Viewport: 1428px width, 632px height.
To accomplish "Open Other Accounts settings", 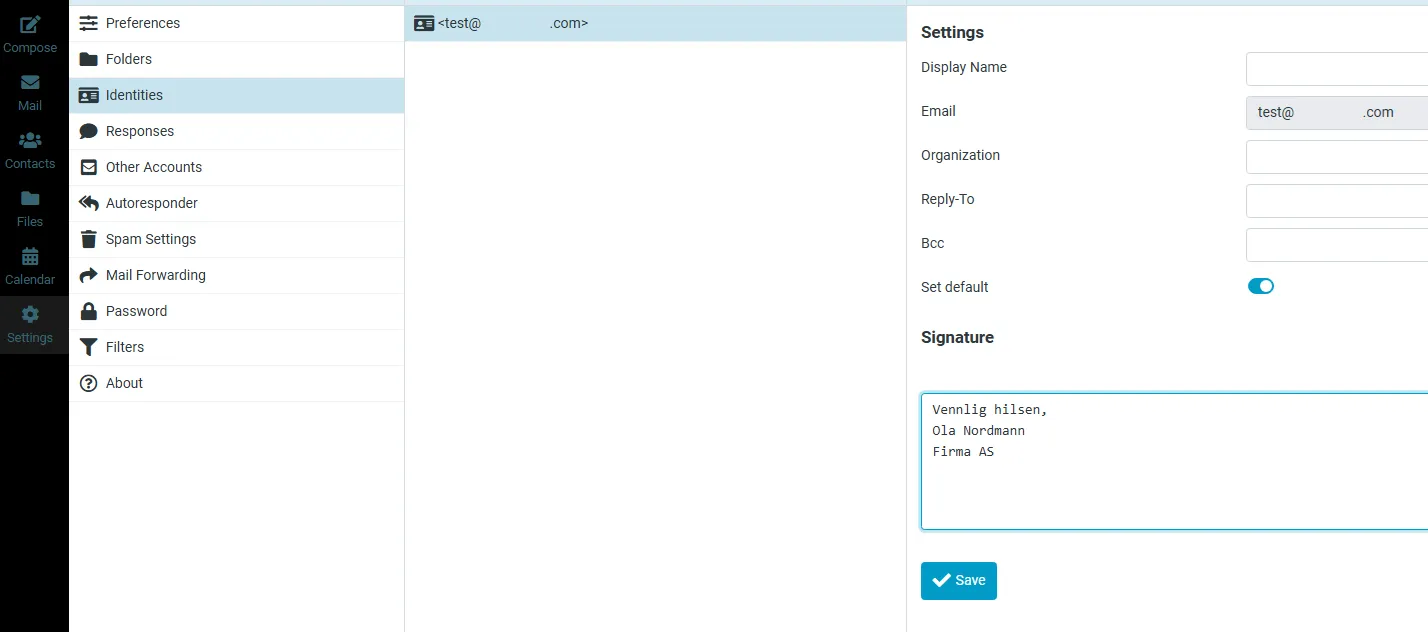I will [236, 167].
